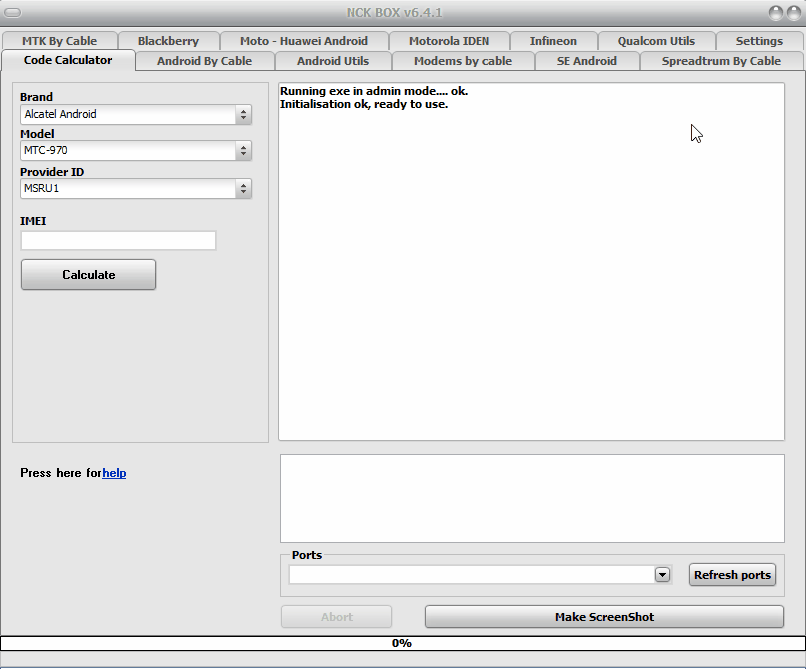The image size is (806, 669).
Task: Click the empty lower output text box
Action: click(x=532, y=498)
